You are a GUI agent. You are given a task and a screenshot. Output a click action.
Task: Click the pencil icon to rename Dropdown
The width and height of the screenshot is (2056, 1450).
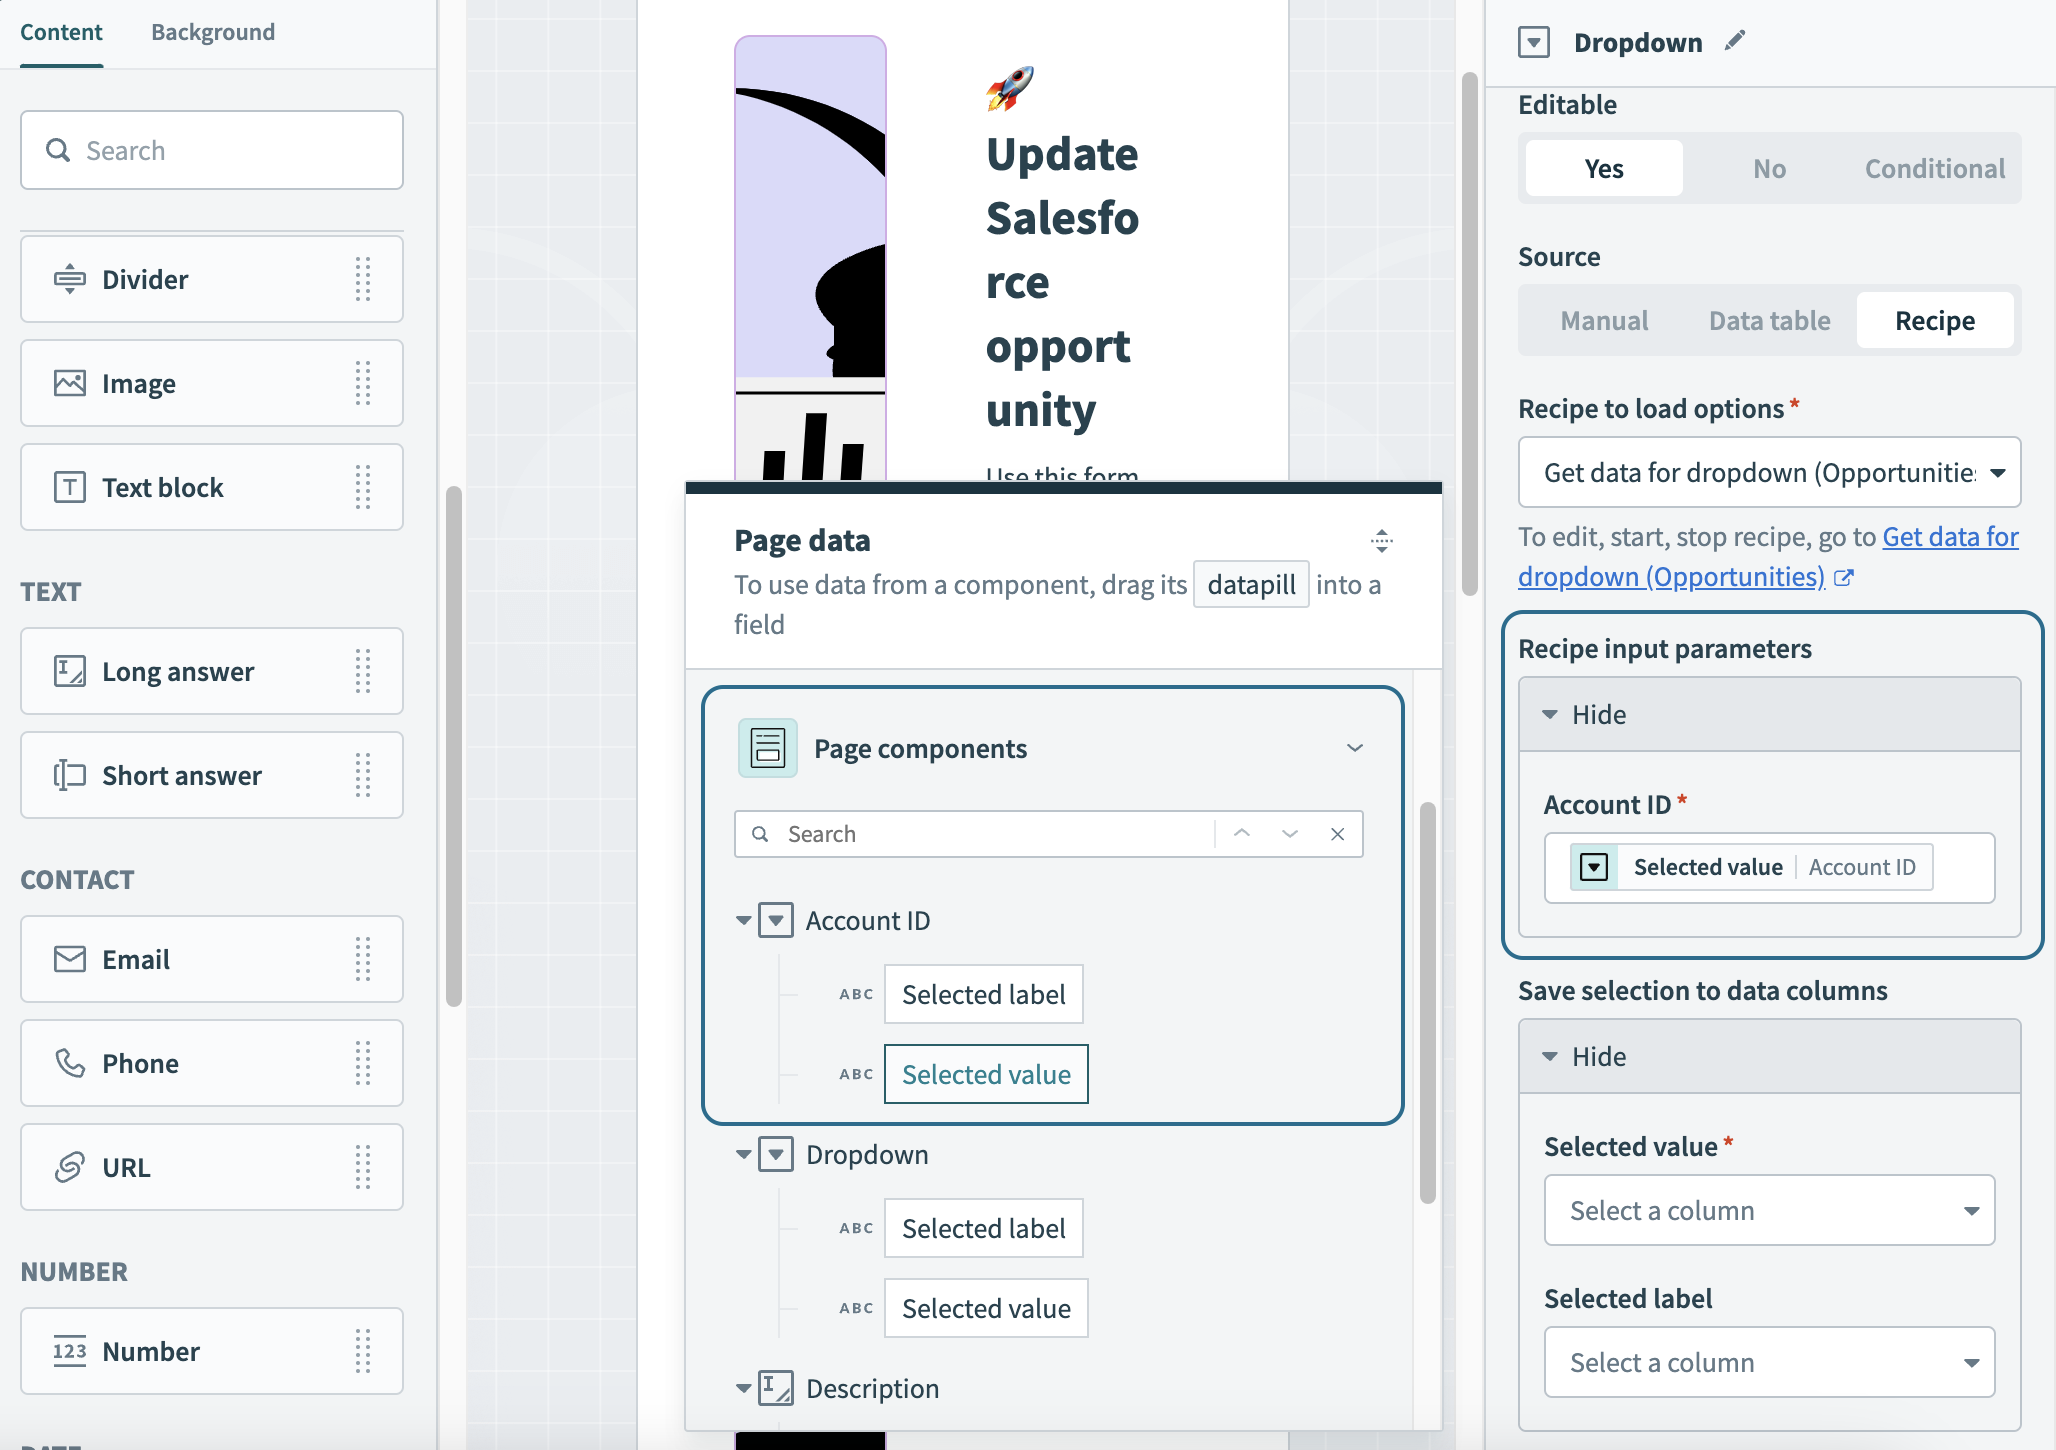coord(1735,41)
